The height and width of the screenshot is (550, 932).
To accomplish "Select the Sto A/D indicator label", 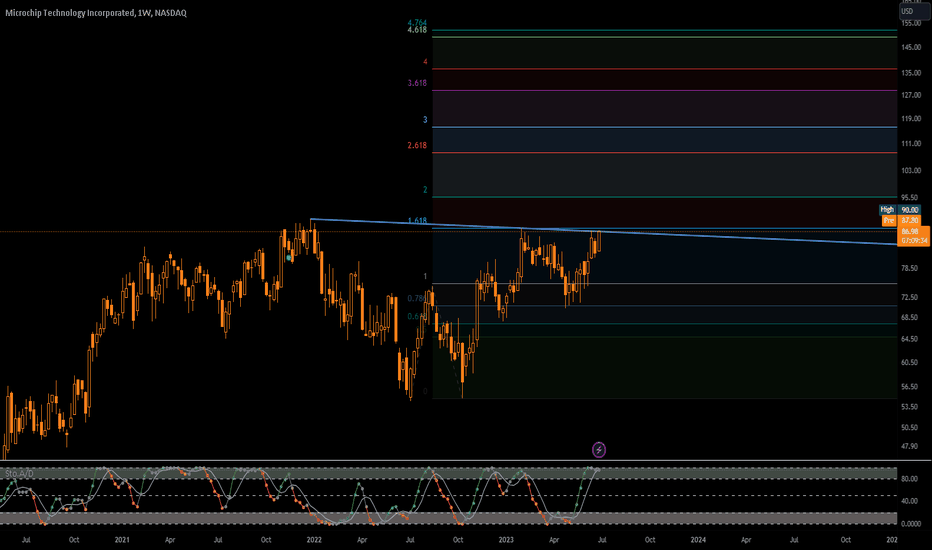I will pos(20,474).
